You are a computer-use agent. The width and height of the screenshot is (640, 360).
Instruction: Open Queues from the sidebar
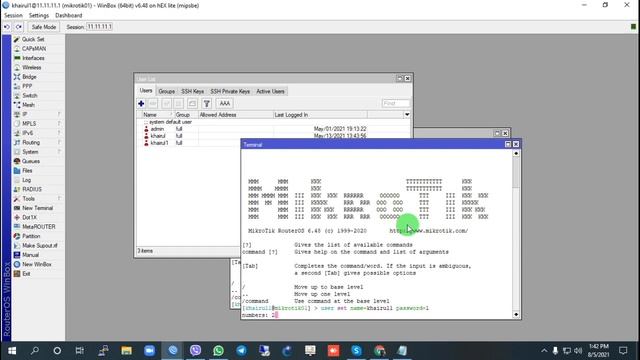click(31, 161)
